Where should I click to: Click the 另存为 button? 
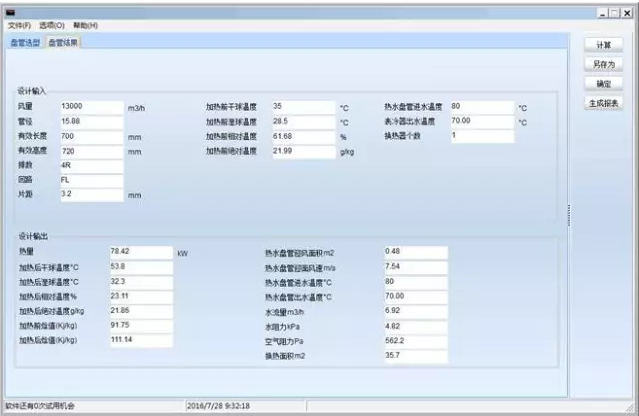click(603, 64)
